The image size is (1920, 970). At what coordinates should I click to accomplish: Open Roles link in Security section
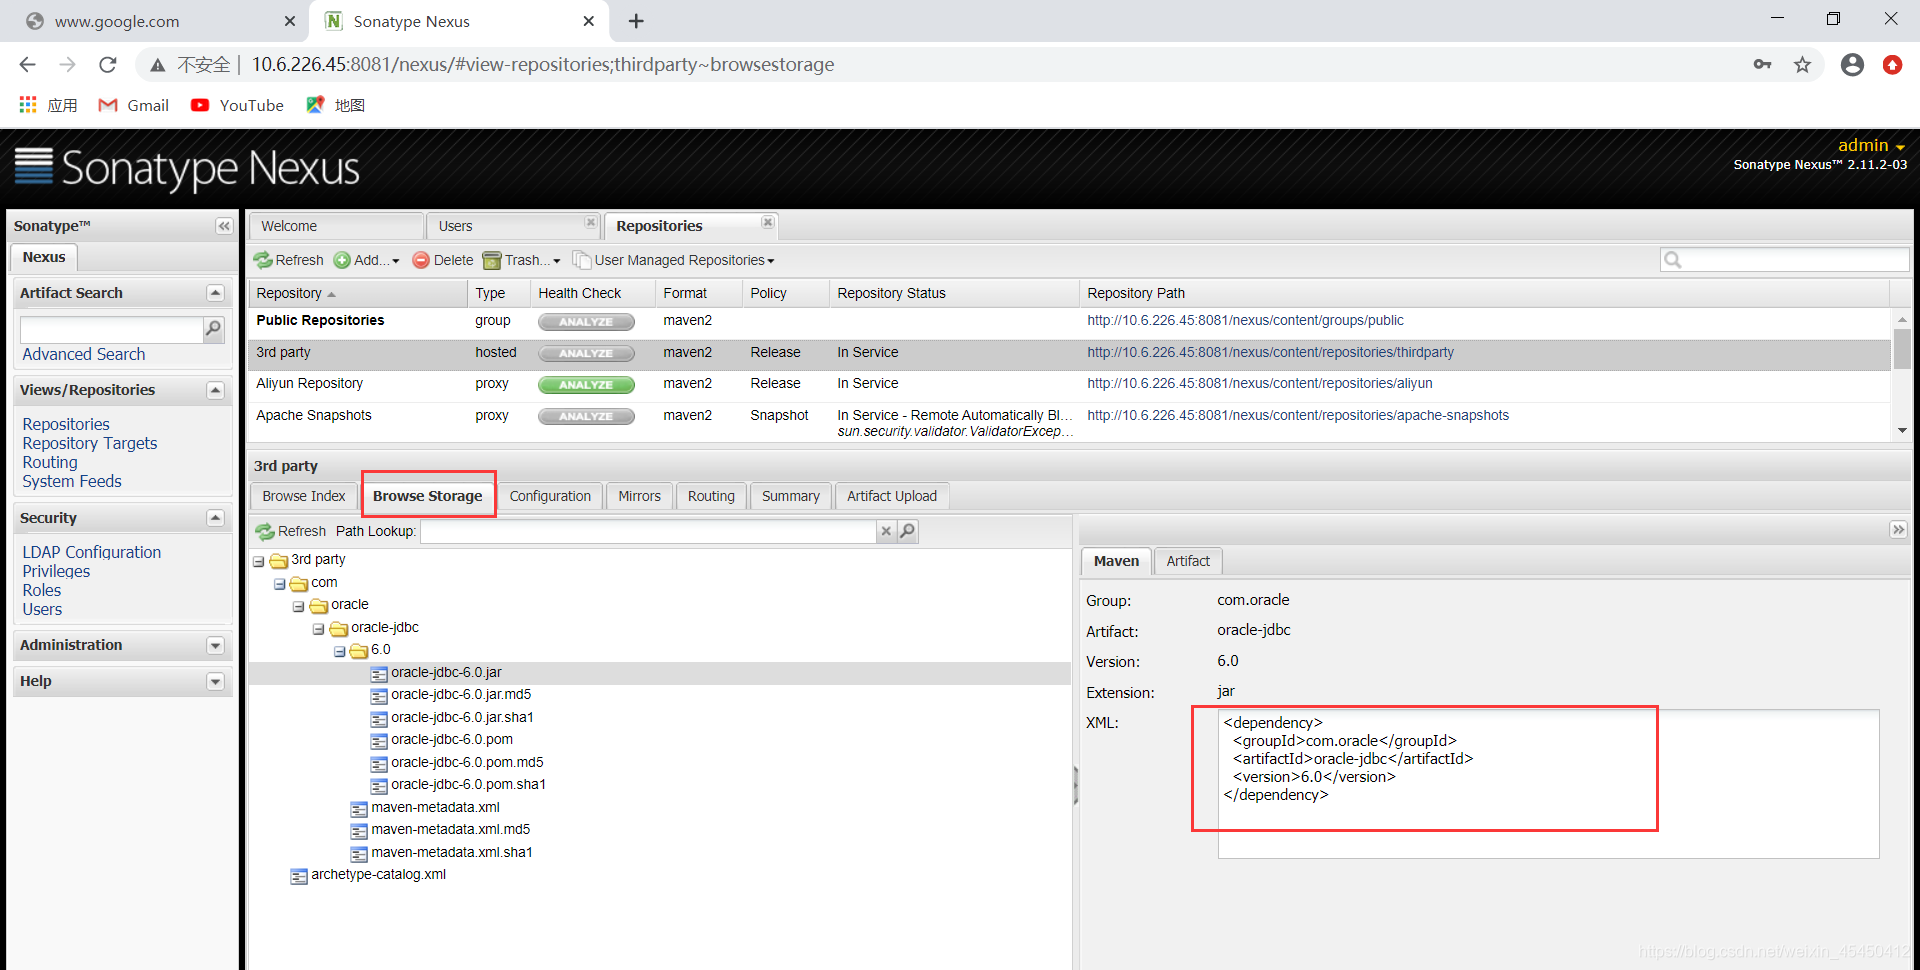(42, 590)
